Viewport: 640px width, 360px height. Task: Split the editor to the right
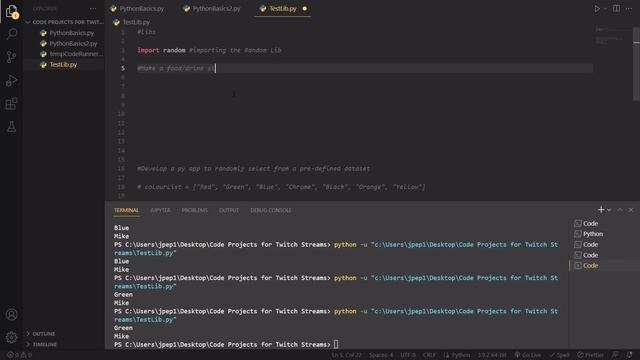coord(616,9)
